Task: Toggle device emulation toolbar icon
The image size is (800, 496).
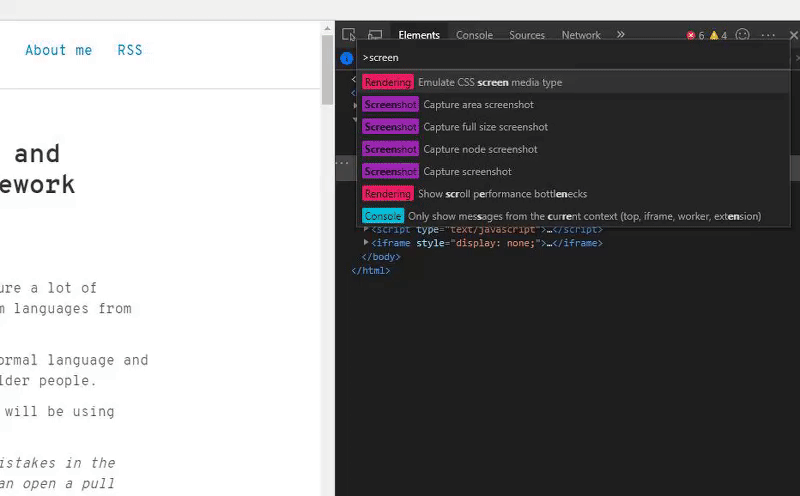Action: coord(375,35)
